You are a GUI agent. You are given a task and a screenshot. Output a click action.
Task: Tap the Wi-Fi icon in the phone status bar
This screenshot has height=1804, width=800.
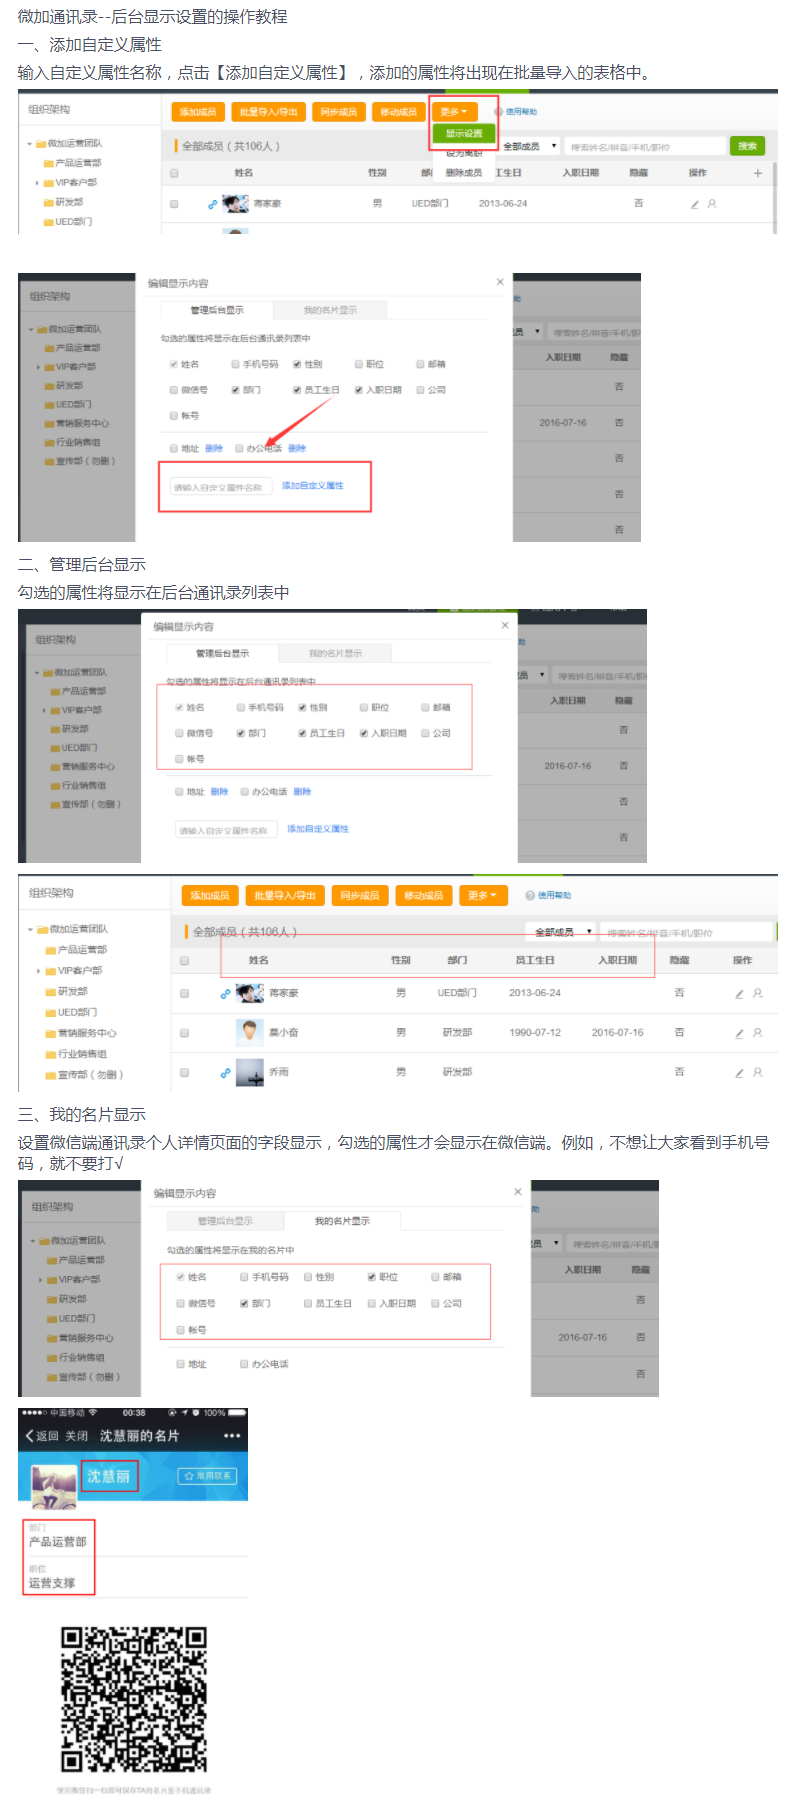coord(93,1413)
